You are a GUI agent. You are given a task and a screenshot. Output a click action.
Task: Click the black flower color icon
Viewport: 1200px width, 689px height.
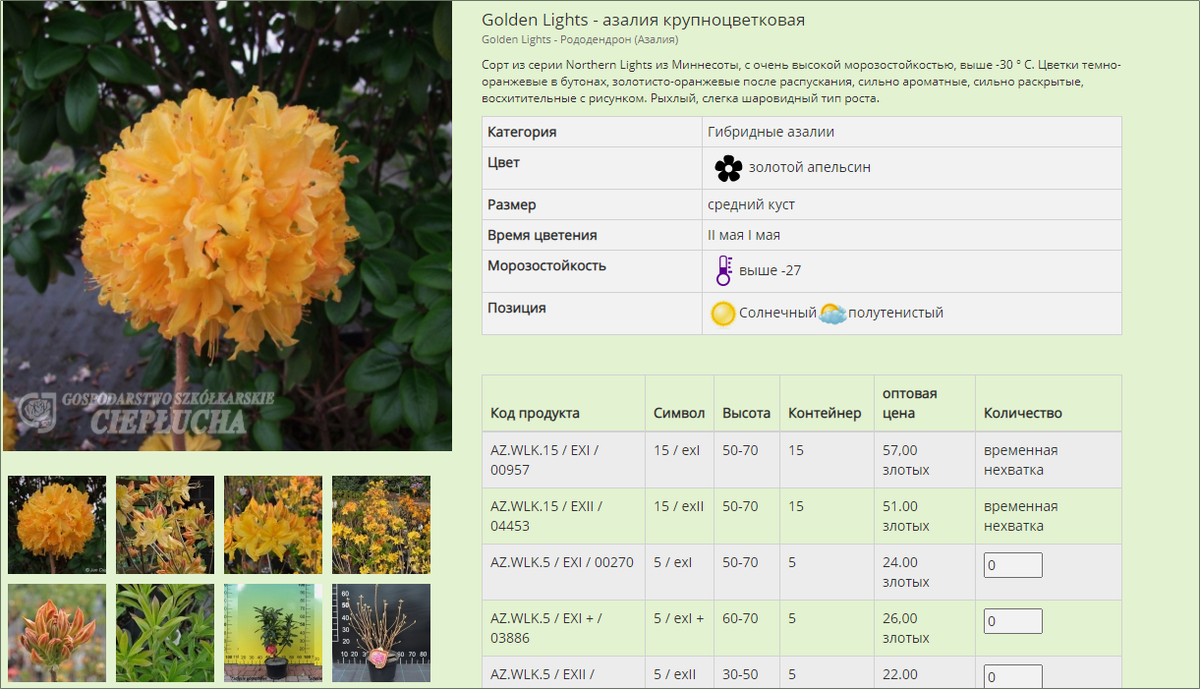click(728, 167)
